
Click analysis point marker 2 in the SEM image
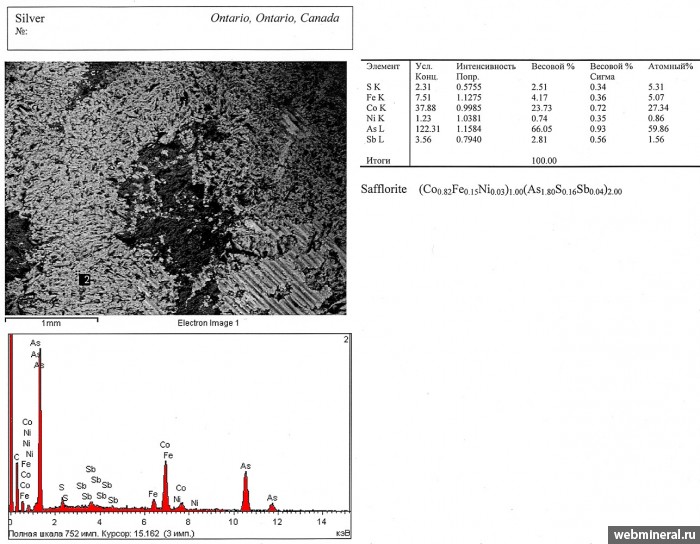pos(85,280)
